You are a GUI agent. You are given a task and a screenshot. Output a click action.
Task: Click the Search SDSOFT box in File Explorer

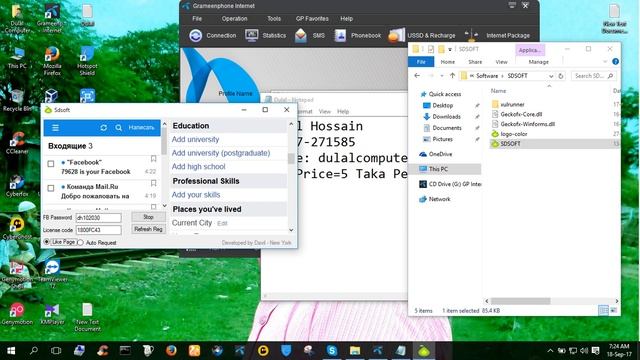593,76
